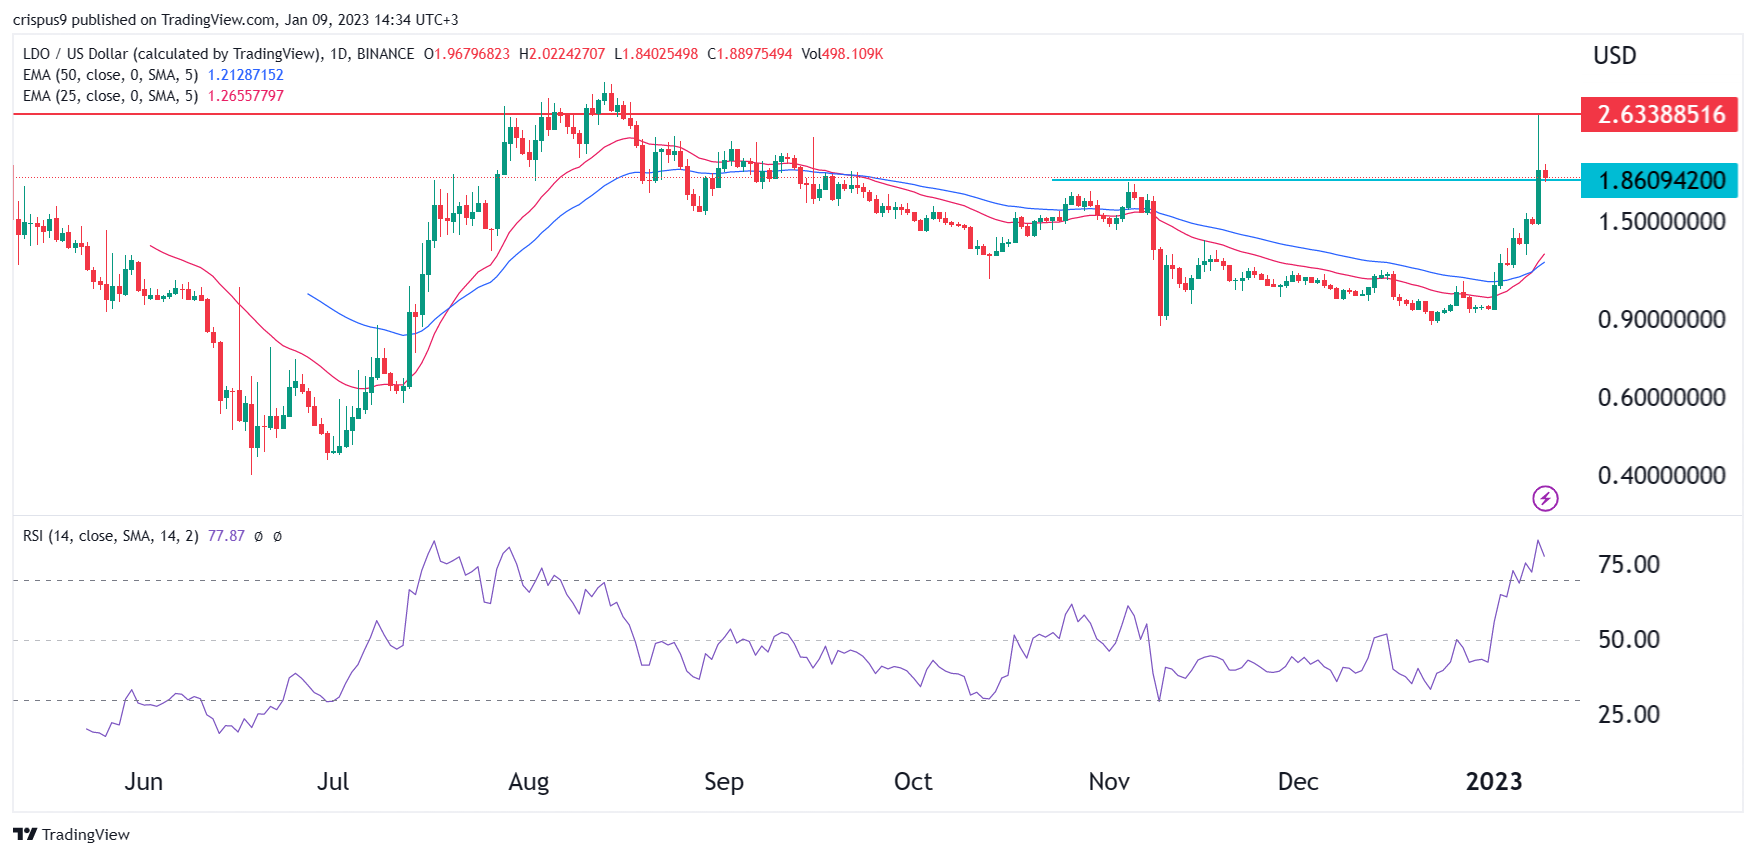Click the purple lightning bolt icon
The image size is (1756, 856).
click(1545, 498)
